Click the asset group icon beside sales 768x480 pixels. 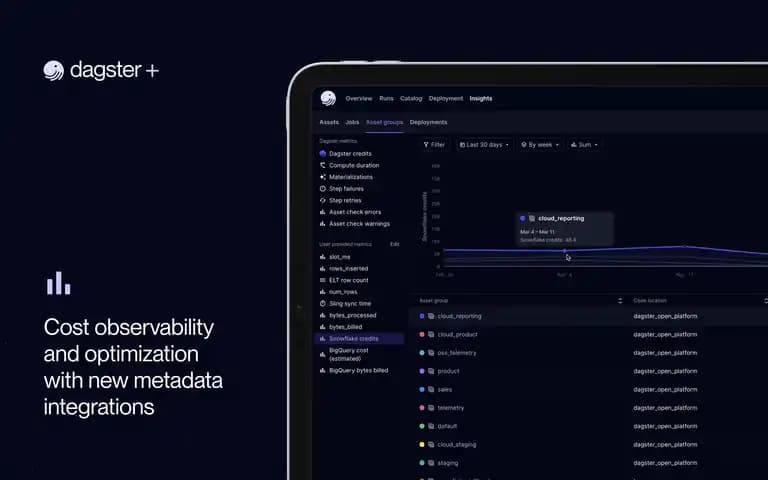click(431, 389)
